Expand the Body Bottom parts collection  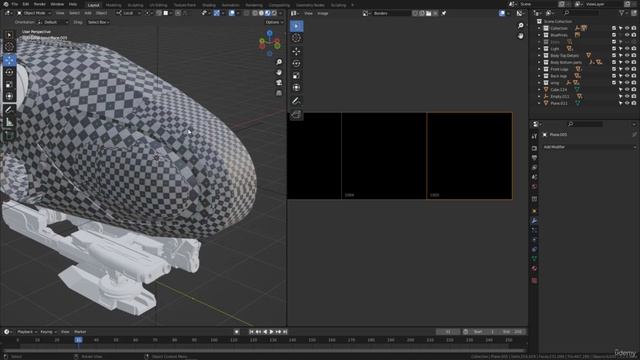pos(539,62)
